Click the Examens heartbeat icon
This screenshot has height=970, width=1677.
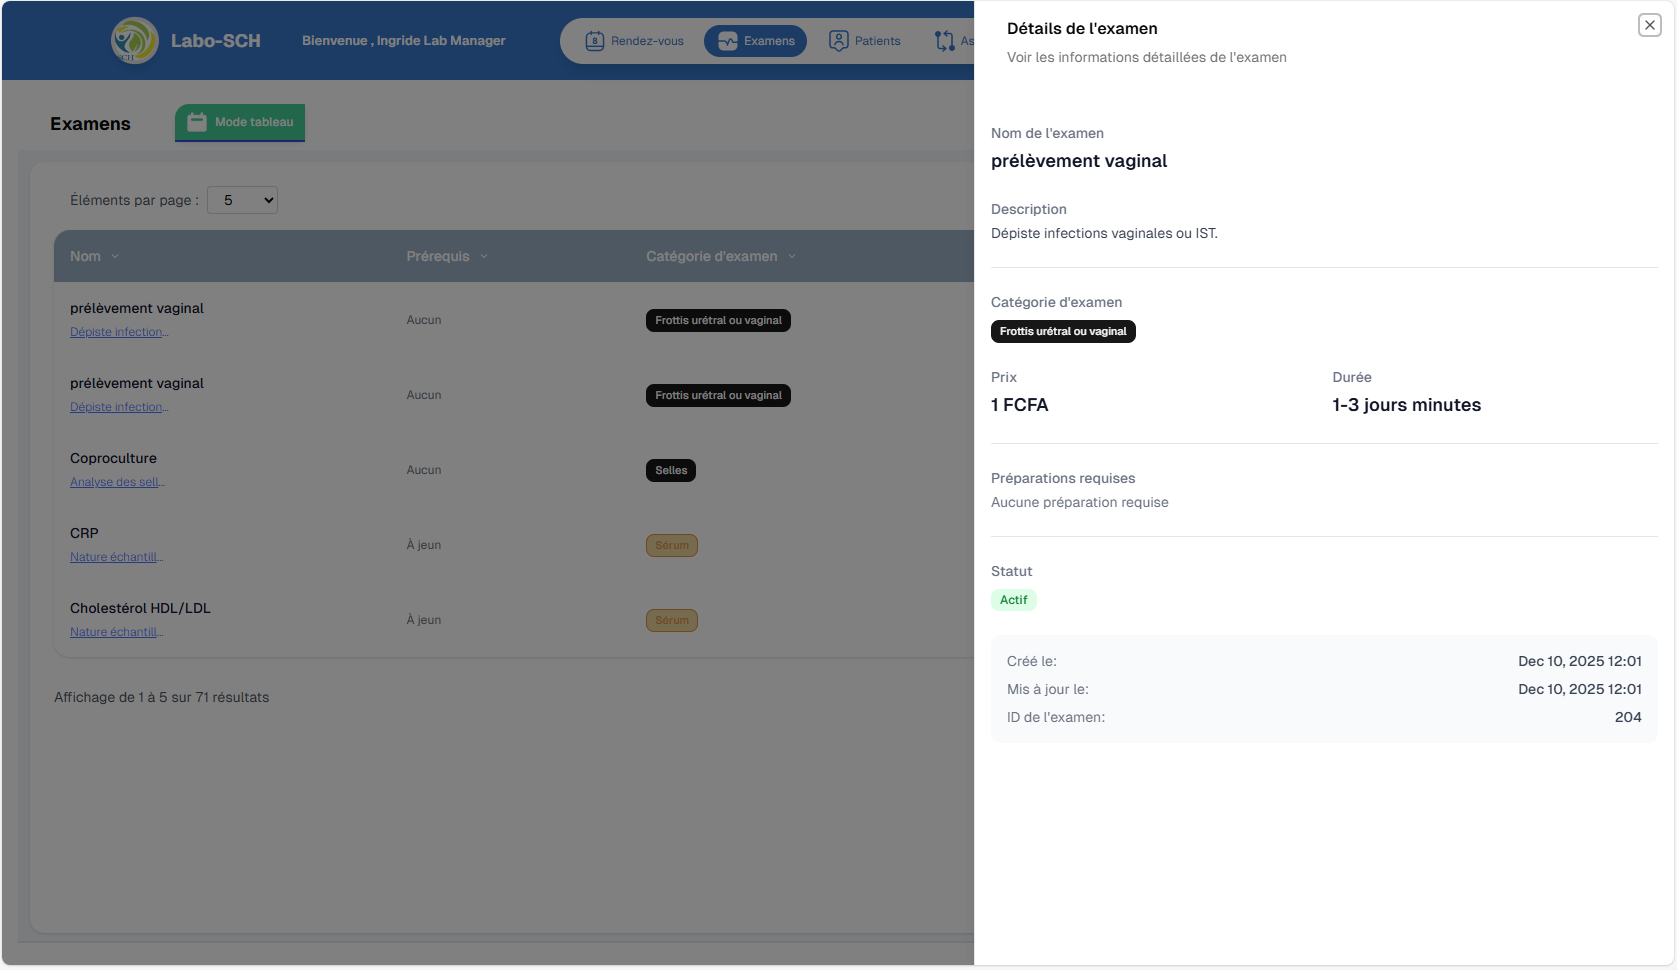coord(728,41)
